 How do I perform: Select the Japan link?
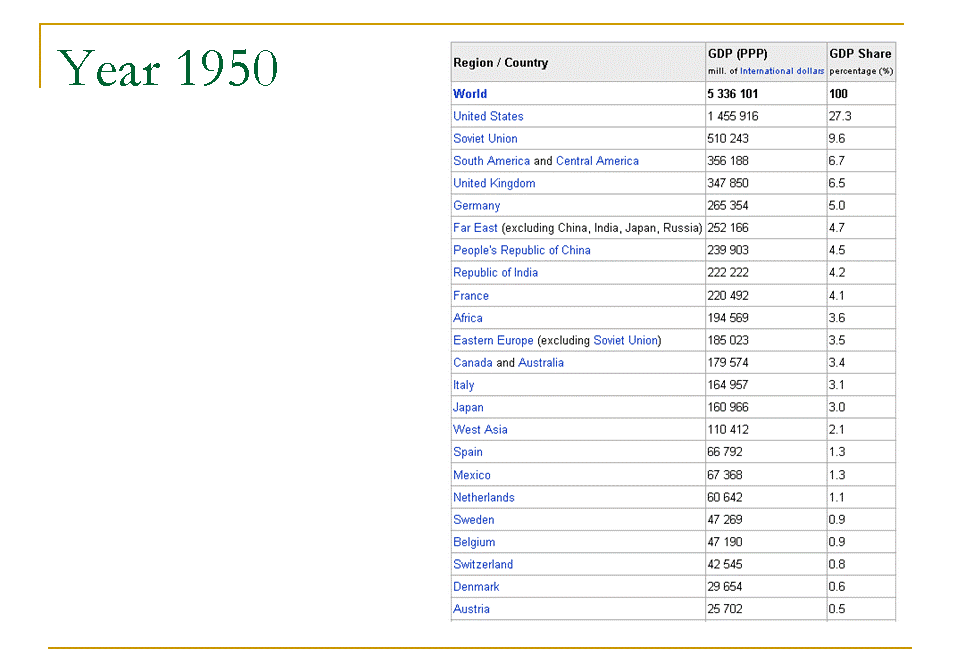(468, 407)
